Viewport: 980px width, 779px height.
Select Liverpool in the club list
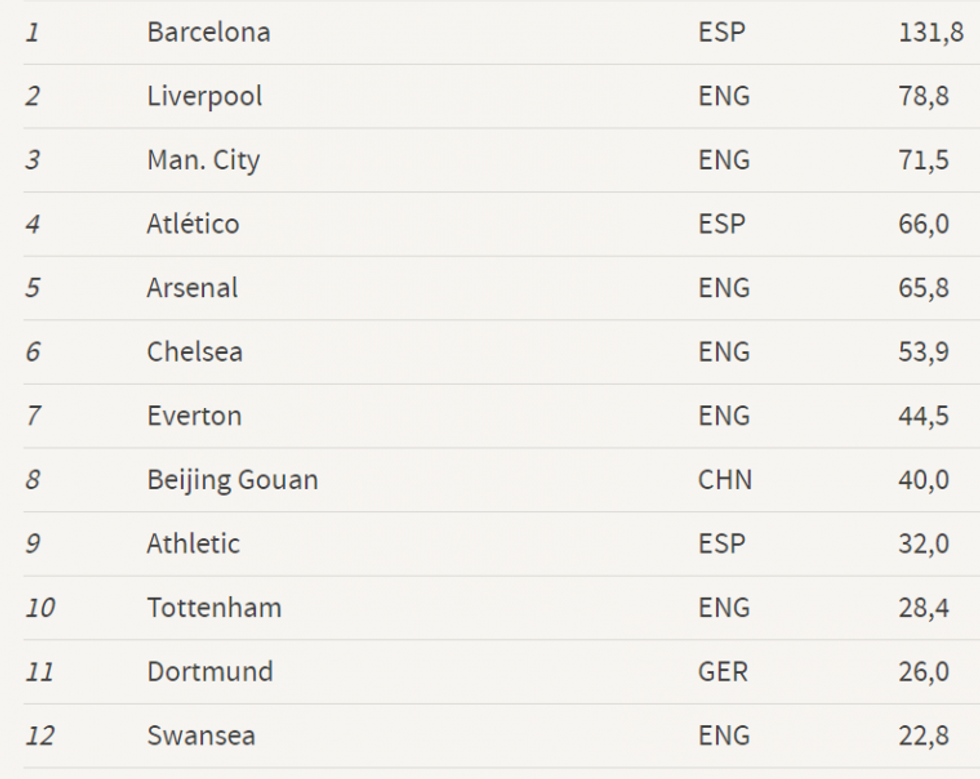(x=204, y=96)
